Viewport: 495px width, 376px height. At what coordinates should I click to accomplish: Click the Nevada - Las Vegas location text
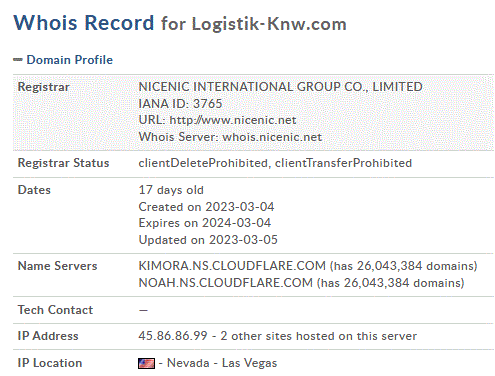222,363
